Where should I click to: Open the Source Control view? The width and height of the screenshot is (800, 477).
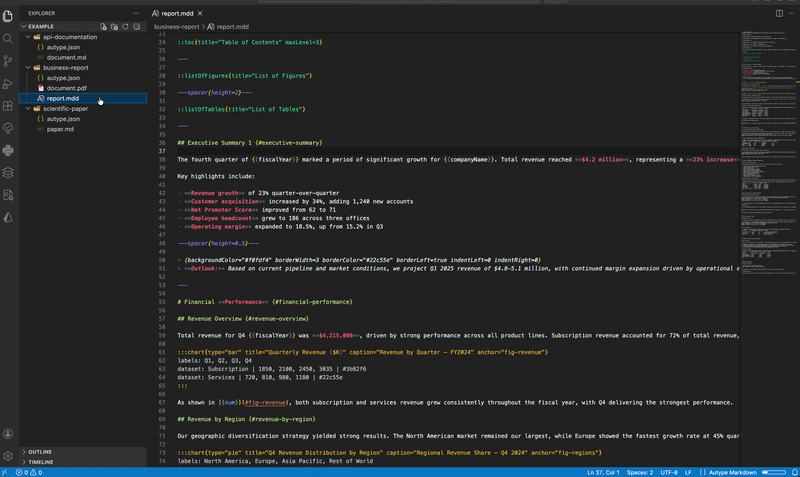(9, 61)
